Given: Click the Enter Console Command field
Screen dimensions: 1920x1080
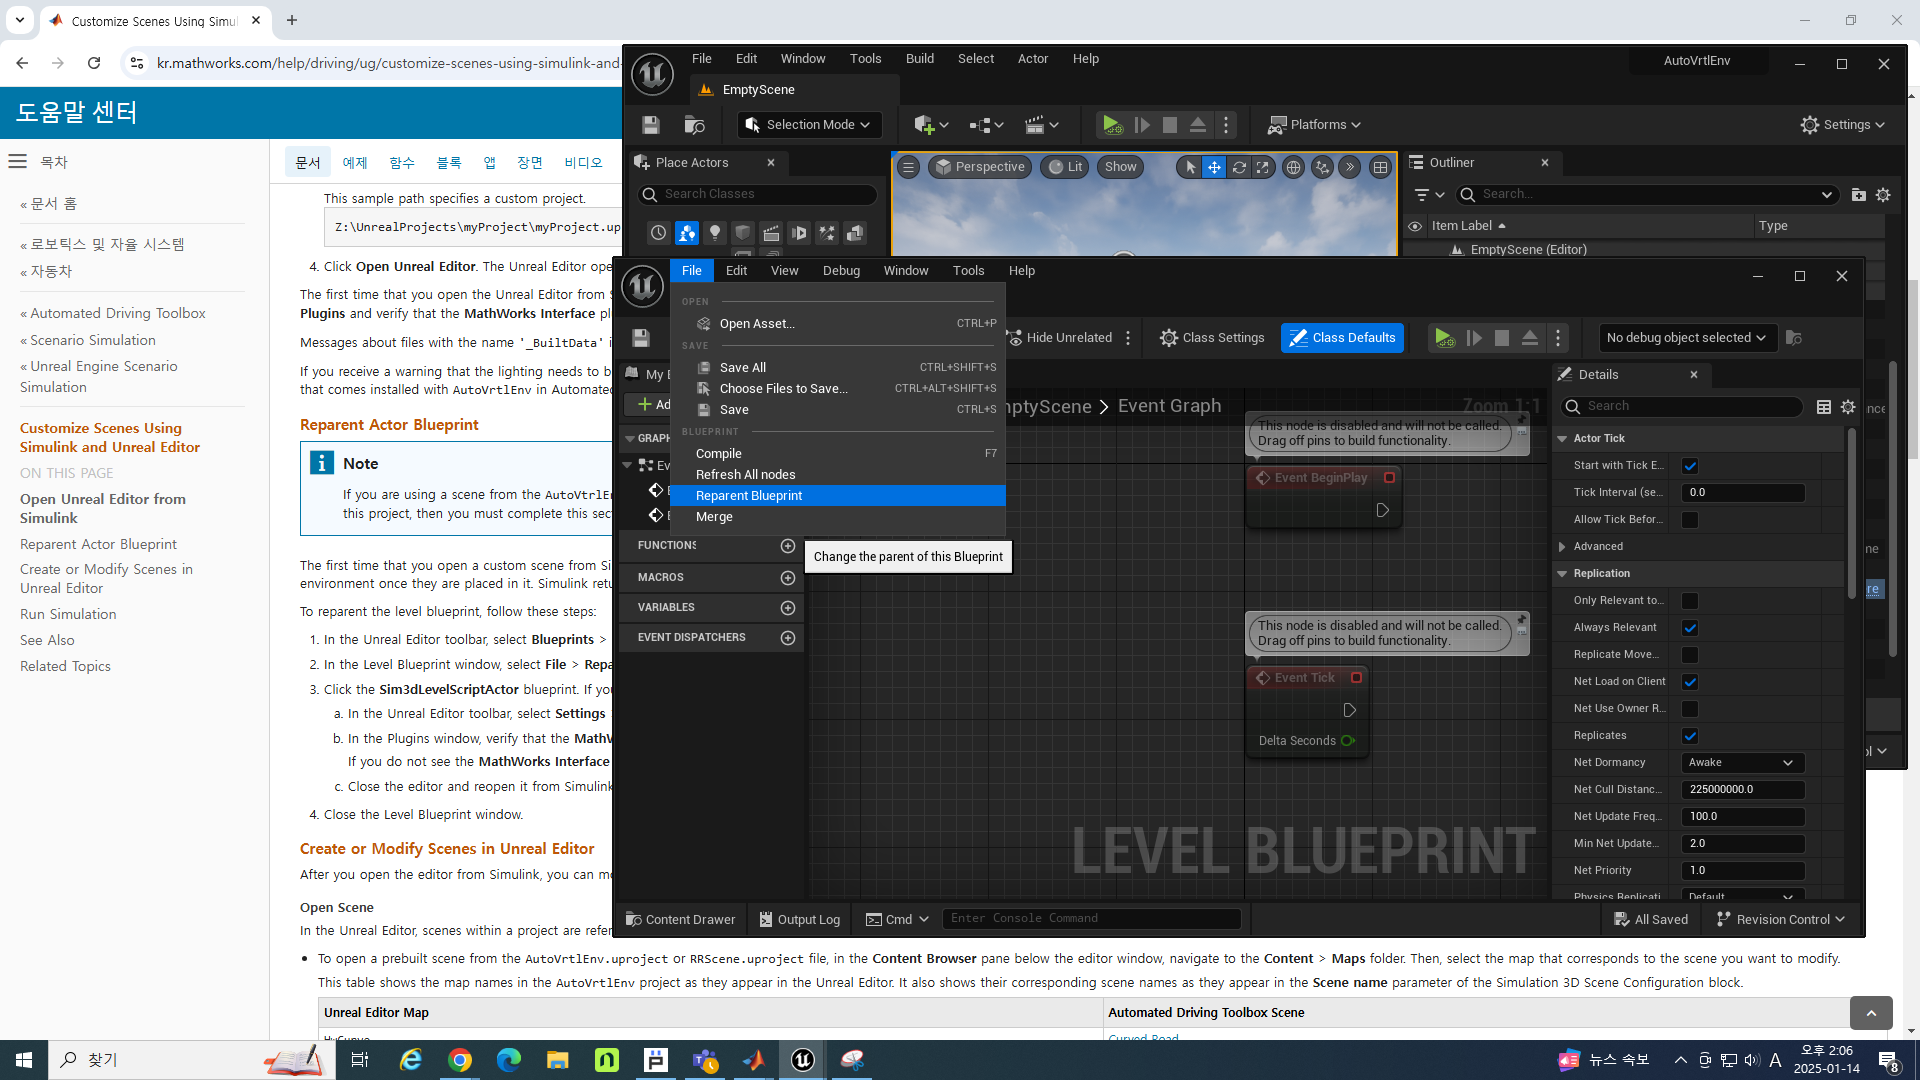Looking at the screenshot, I should (x=1090, y=919).
